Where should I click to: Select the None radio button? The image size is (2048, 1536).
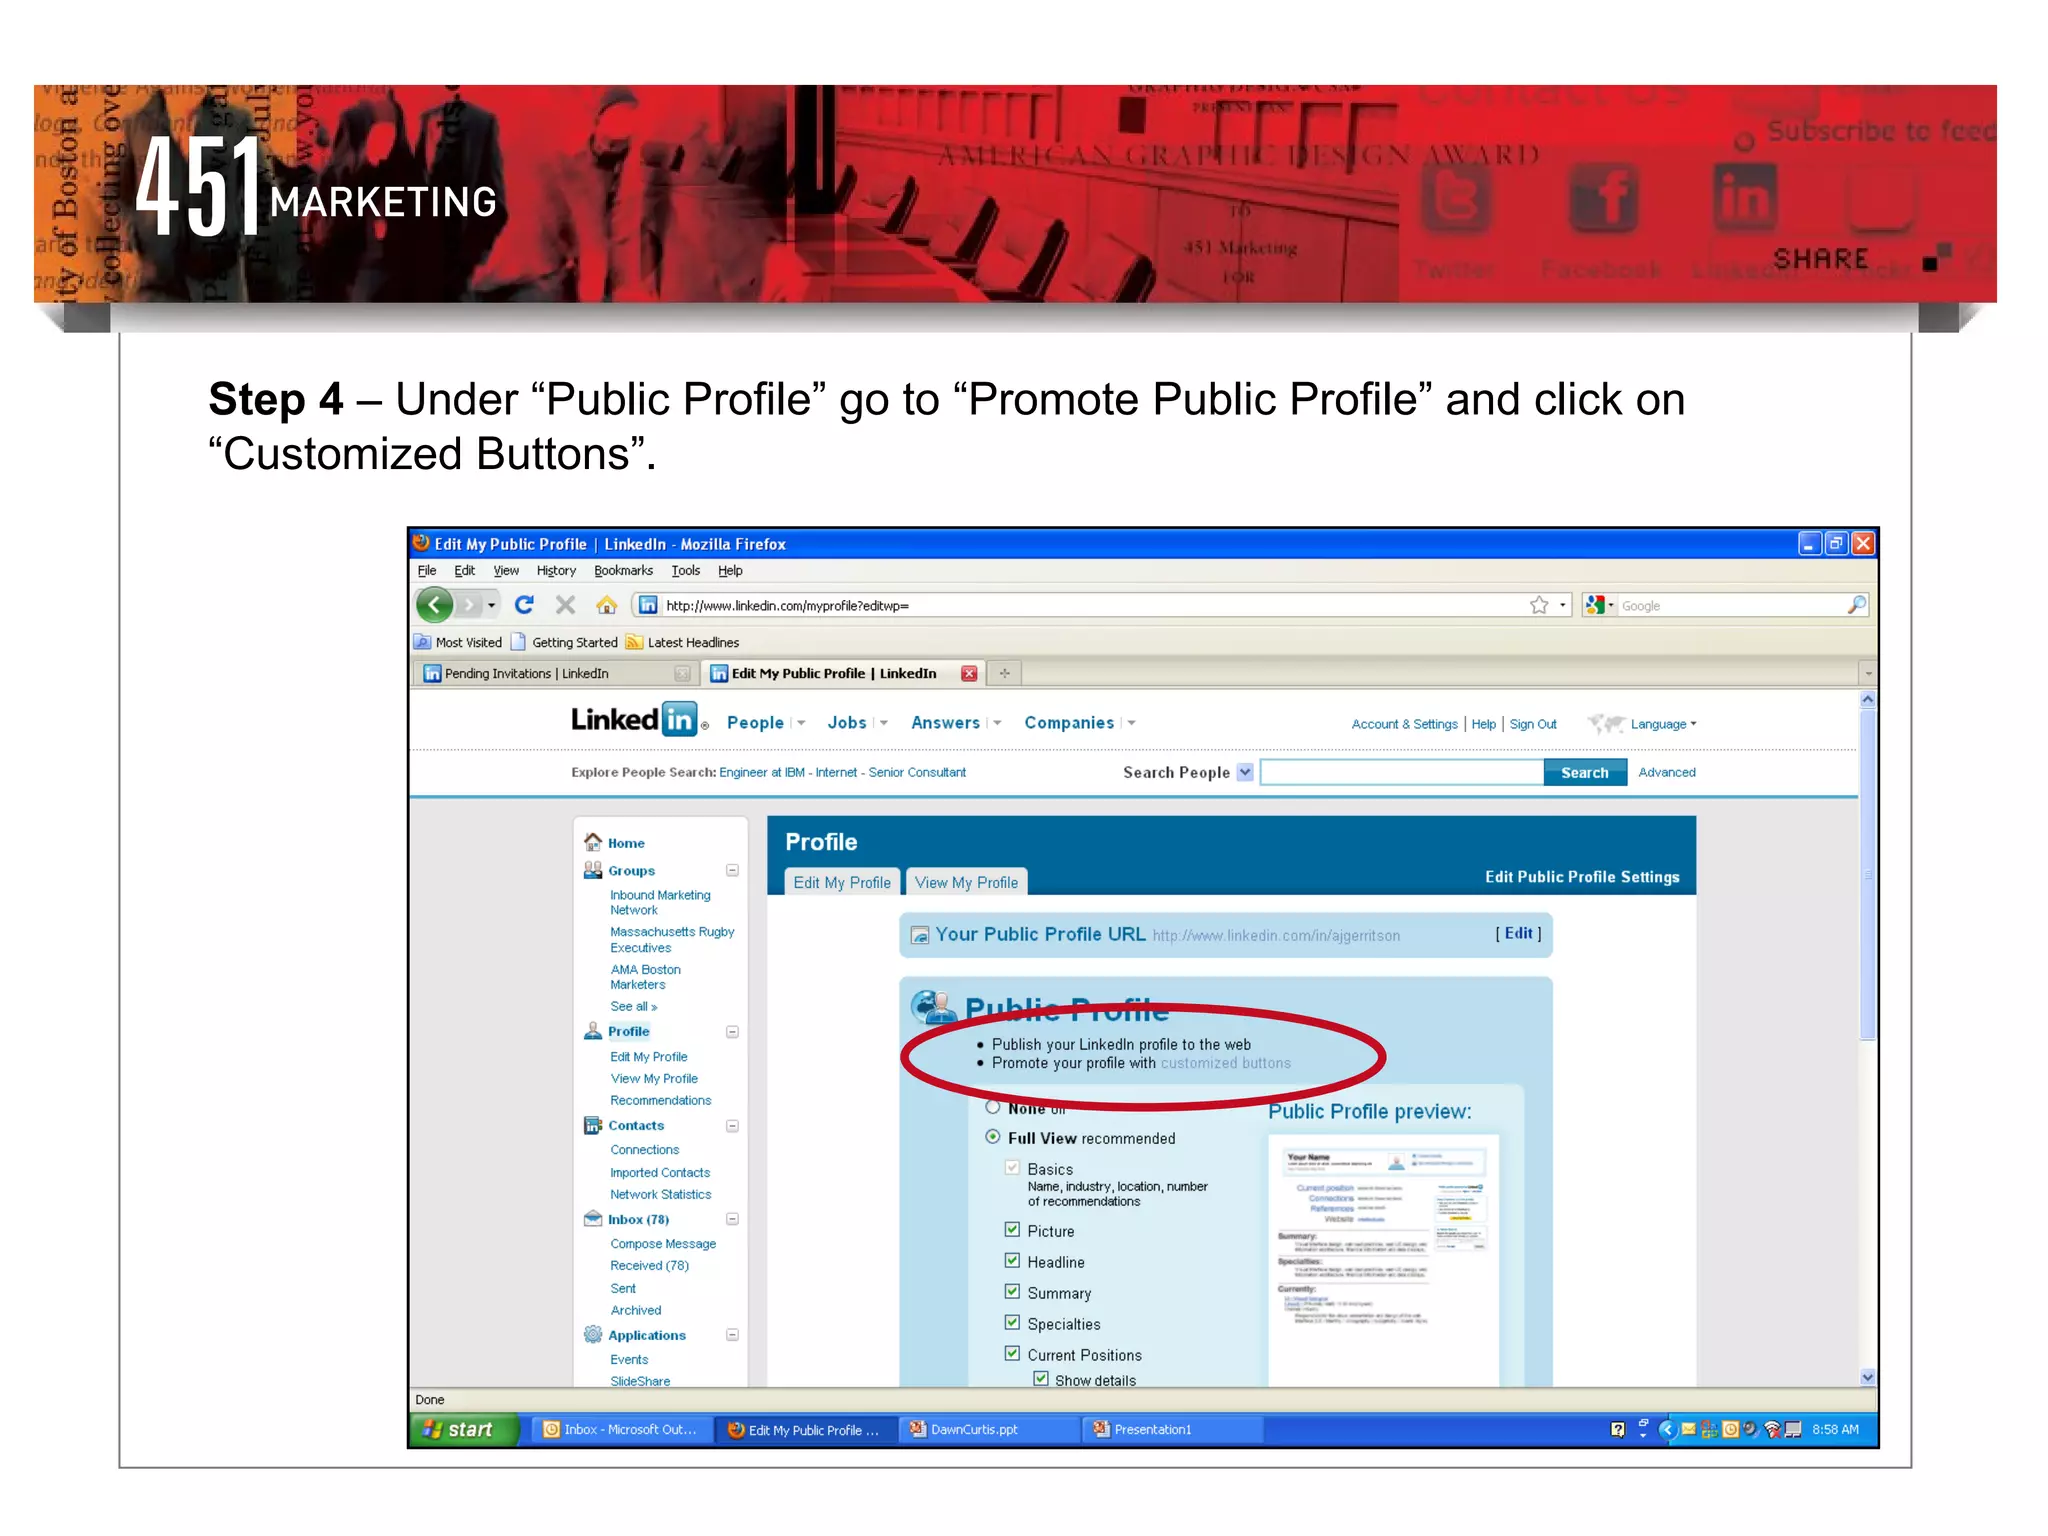pos(993,1107)
